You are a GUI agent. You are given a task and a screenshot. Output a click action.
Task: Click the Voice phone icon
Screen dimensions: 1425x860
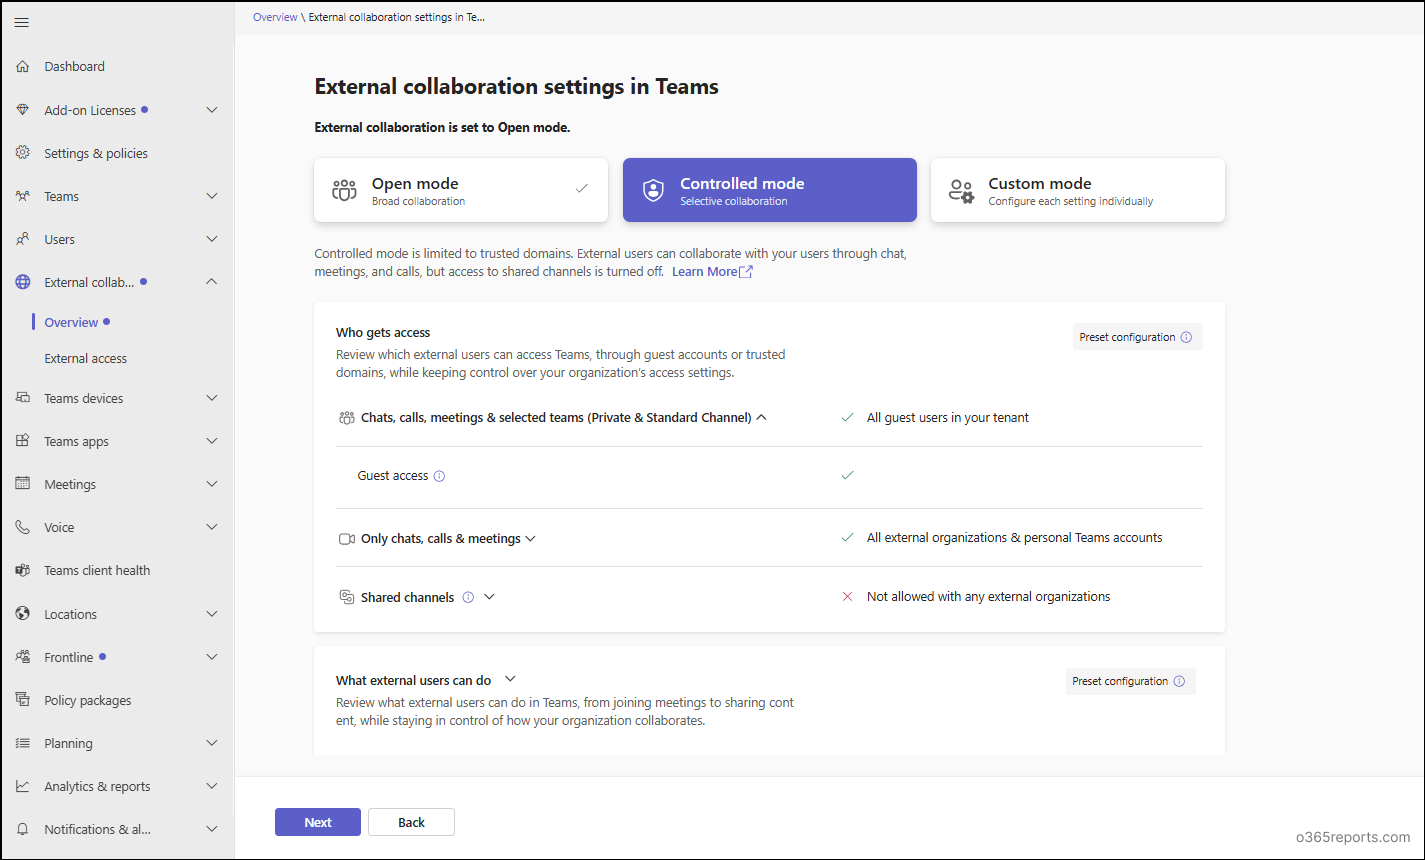(x=23, y=527)
